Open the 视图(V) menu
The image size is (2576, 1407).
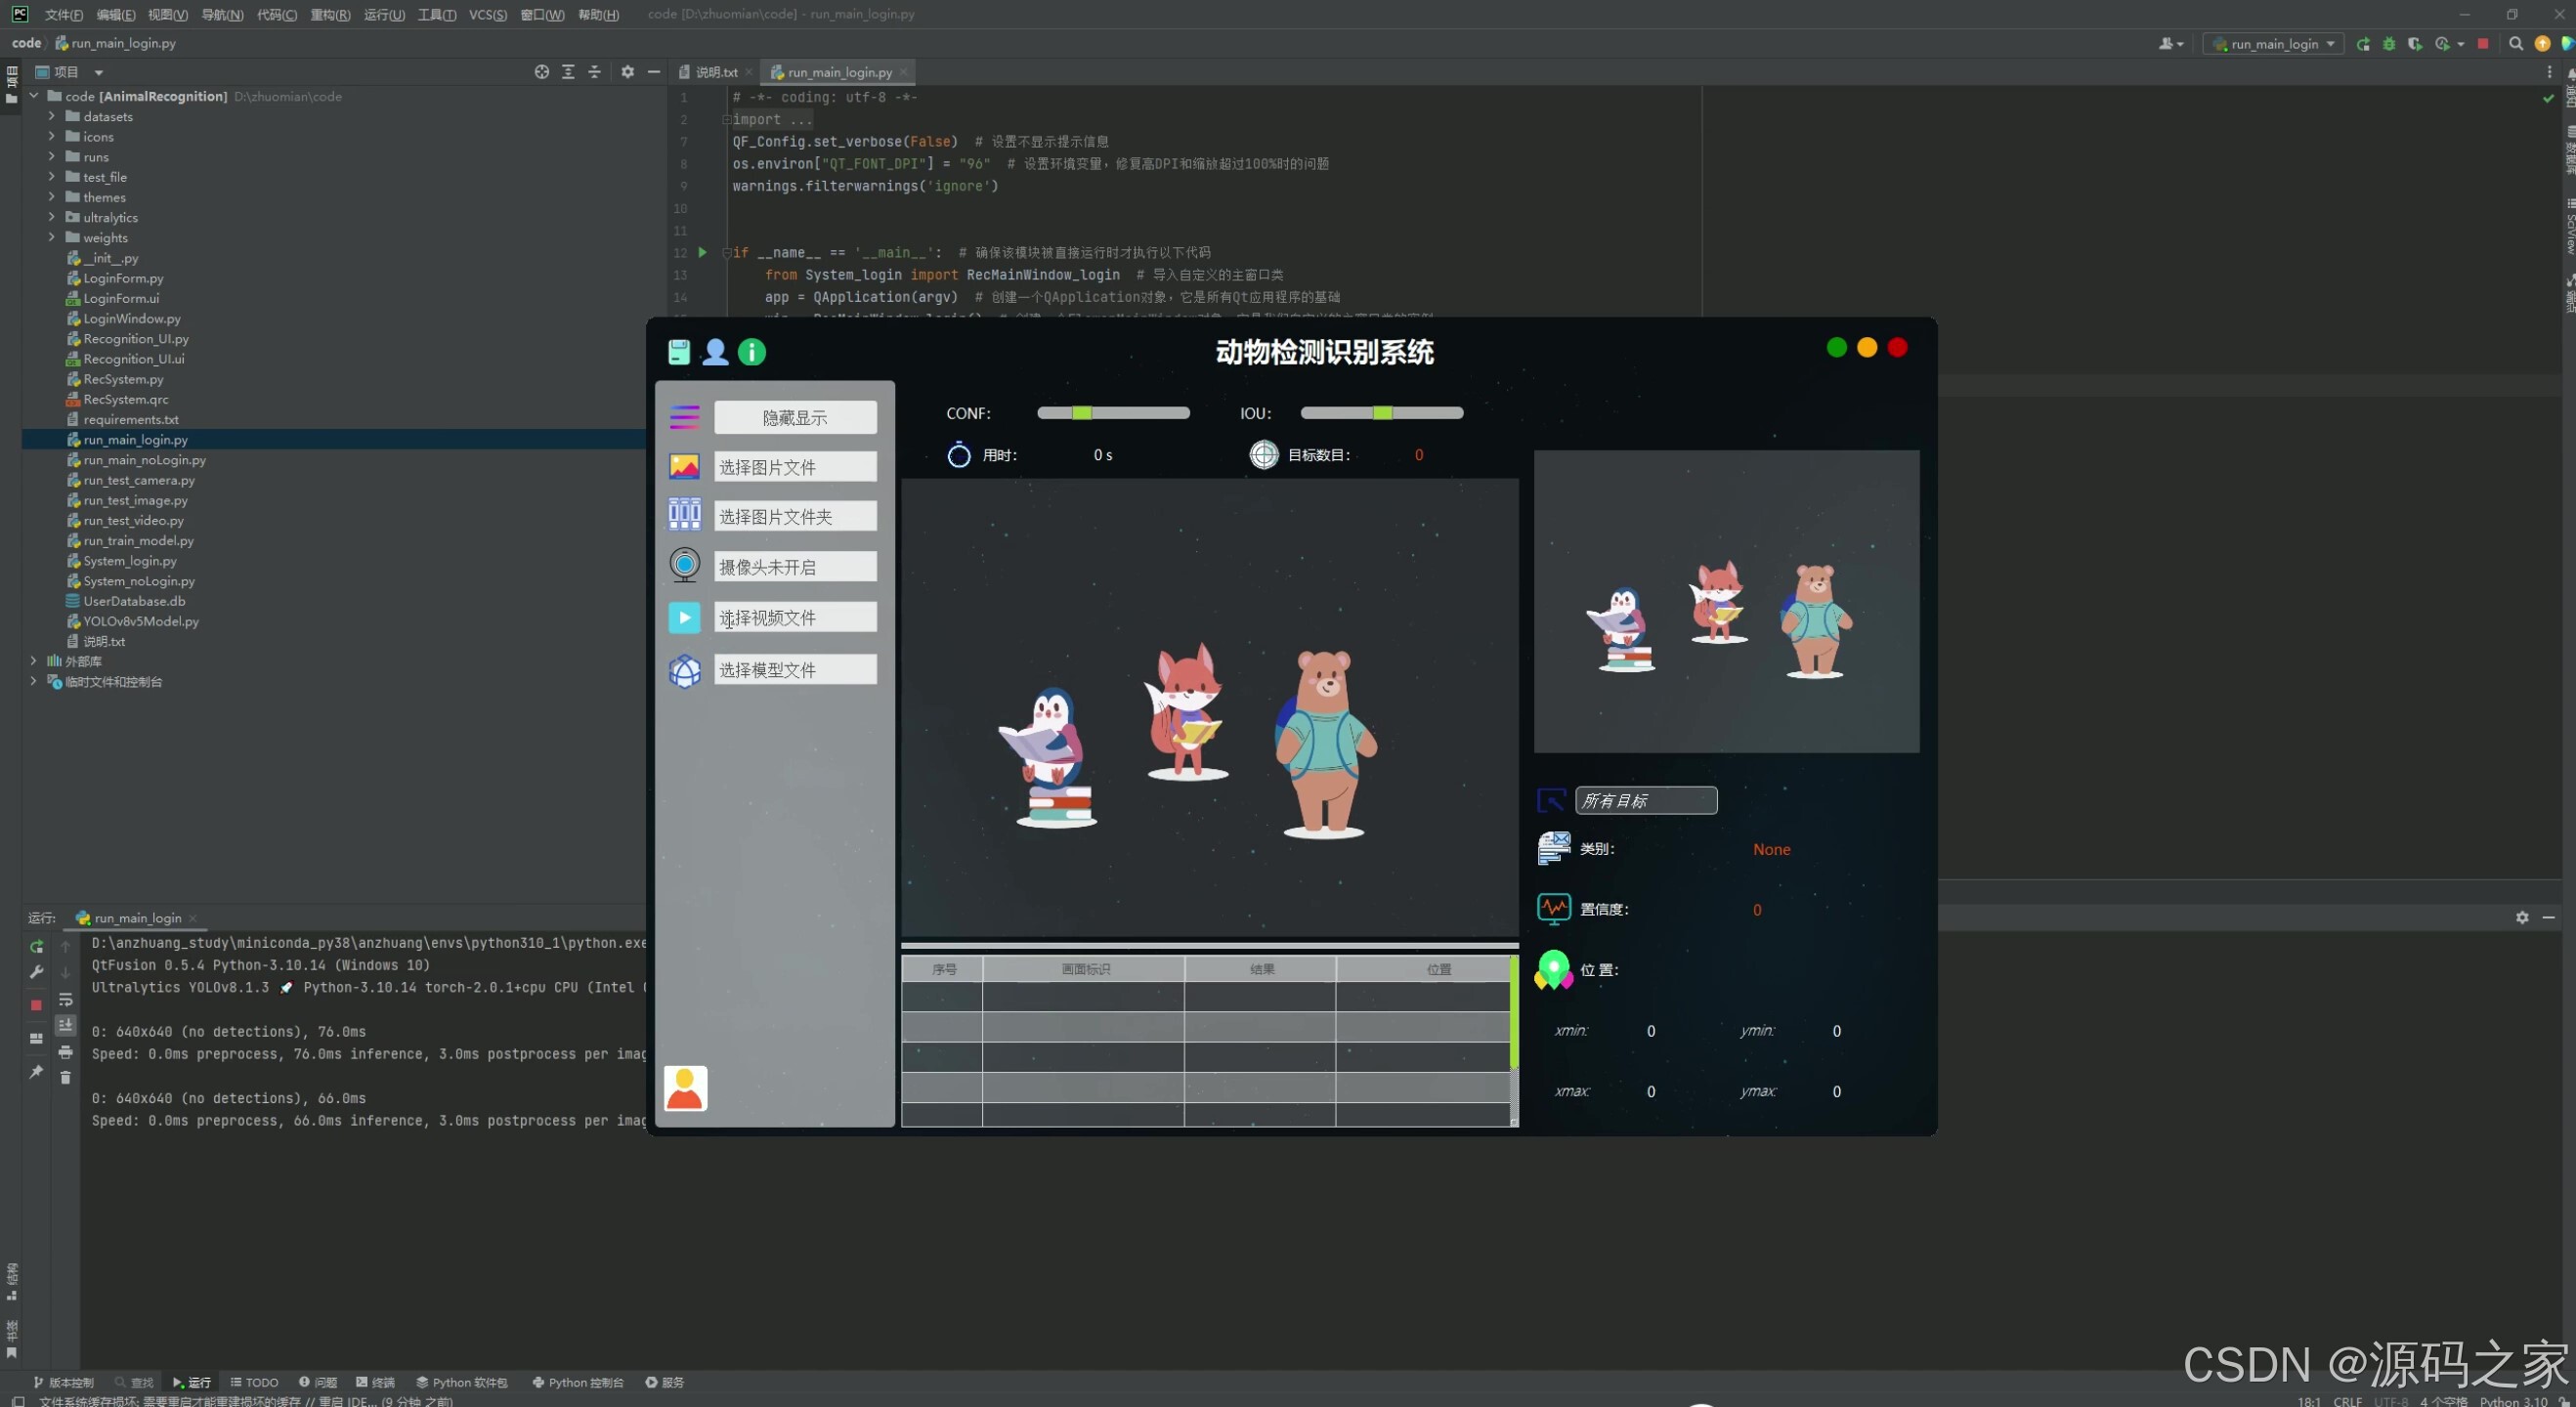167,14
